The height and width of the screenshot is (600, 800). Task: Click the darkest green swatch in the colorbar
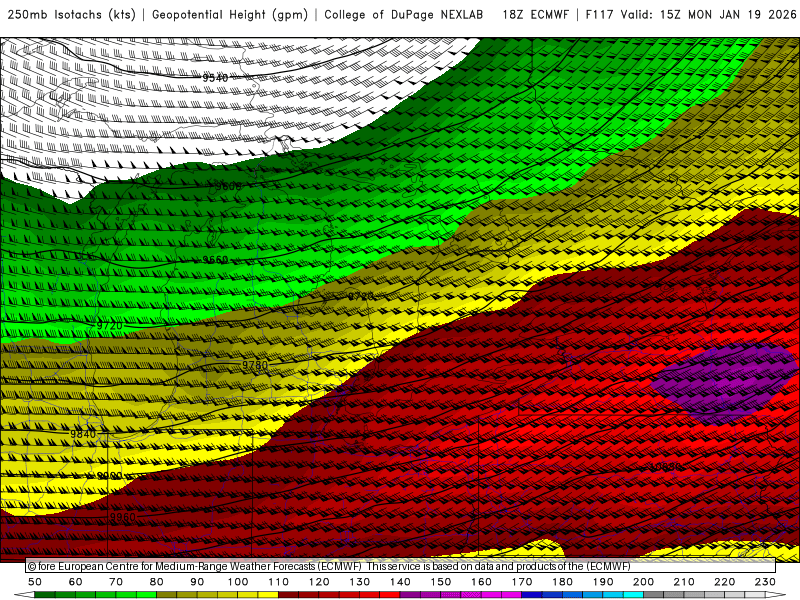coord(44,595)
